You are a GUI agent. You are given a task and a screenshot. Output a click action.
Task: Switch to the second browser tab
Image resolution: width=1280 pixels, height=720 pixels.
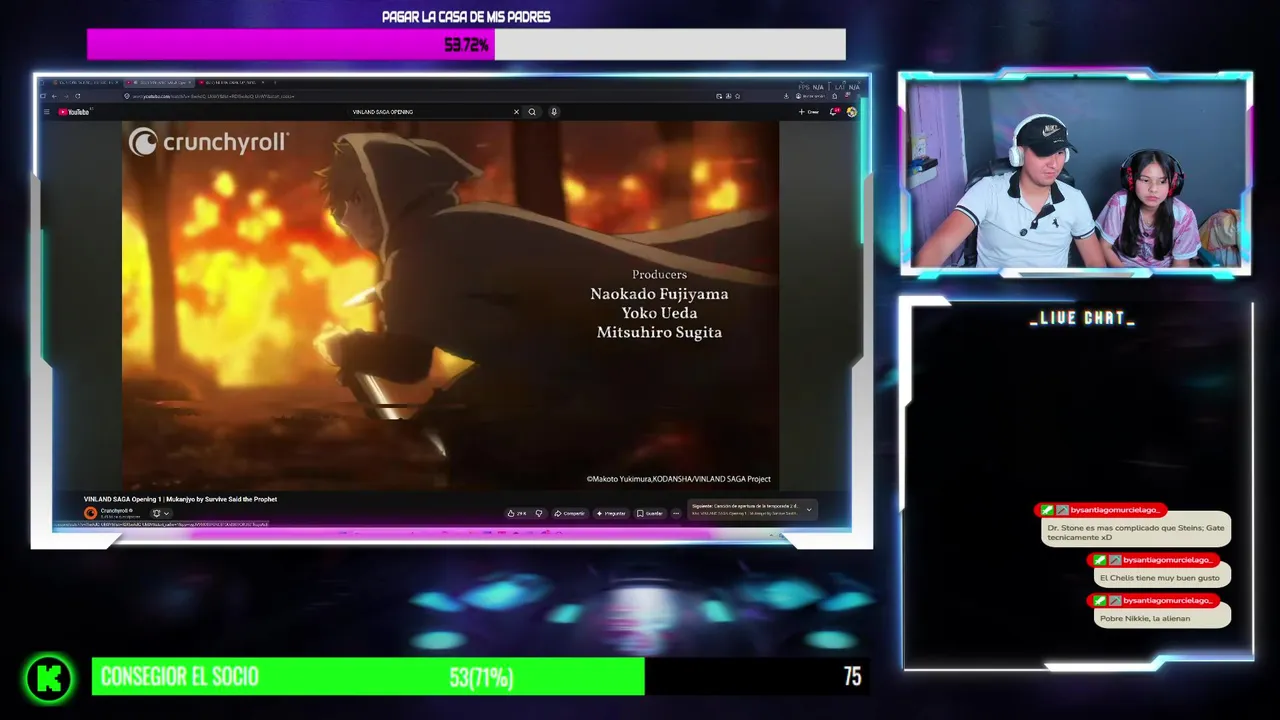tap(158, 82)
